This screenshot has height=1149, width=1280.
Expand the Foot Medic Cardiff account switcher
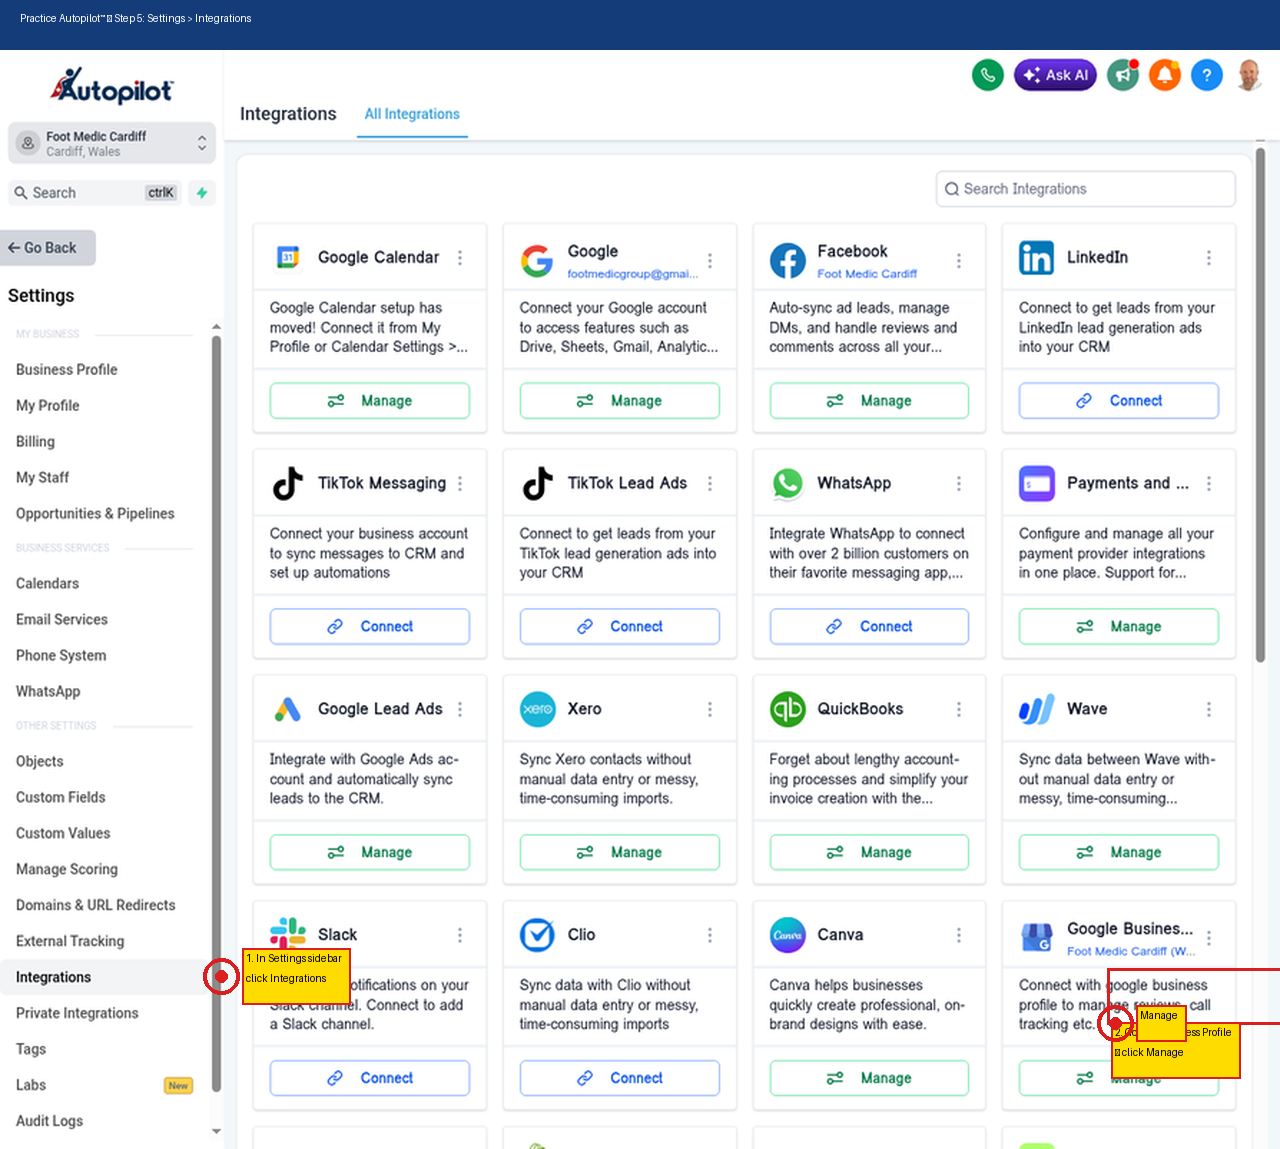tap(112, 143)
